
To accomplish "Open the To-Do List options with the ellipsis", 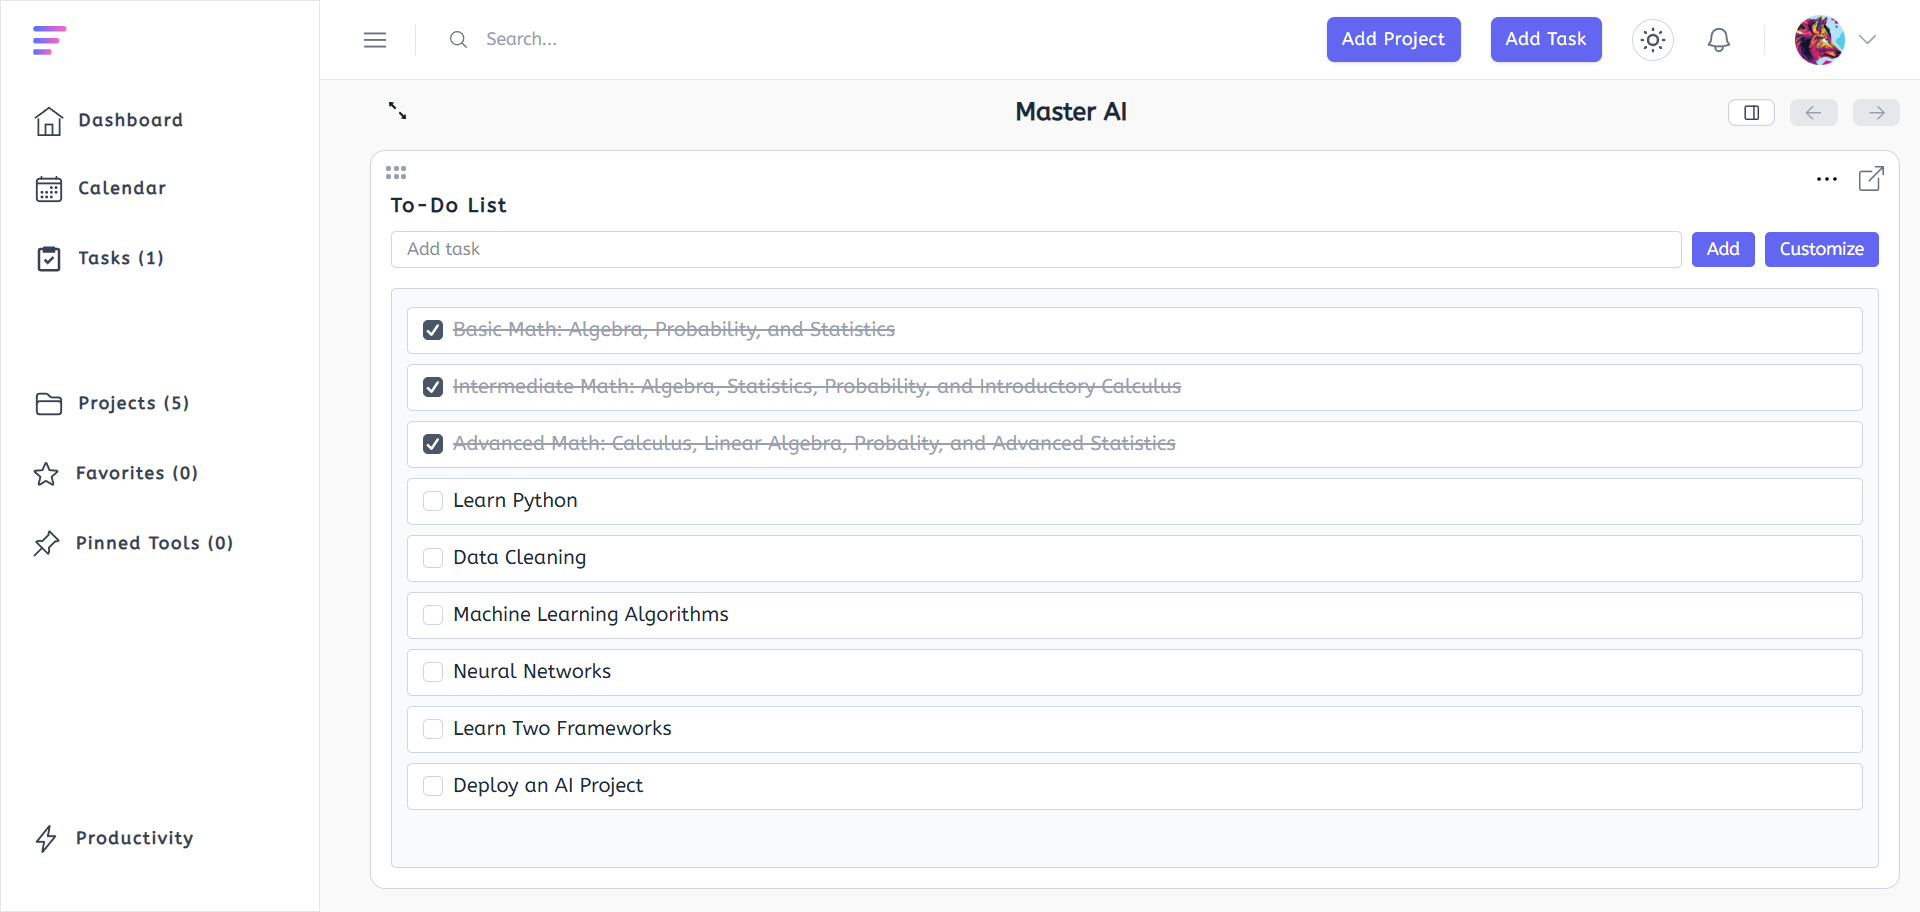I will [1827, 179].
